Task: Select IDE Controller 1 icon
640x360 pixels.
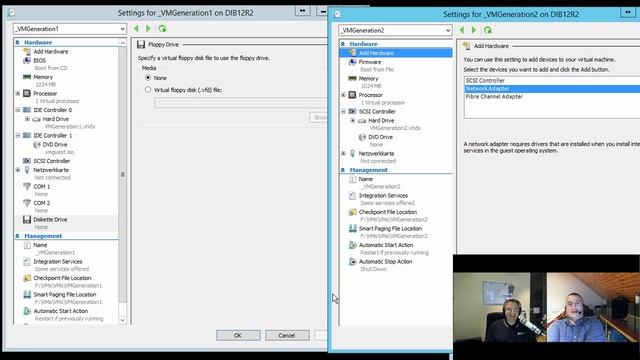Action: point(27,136)
